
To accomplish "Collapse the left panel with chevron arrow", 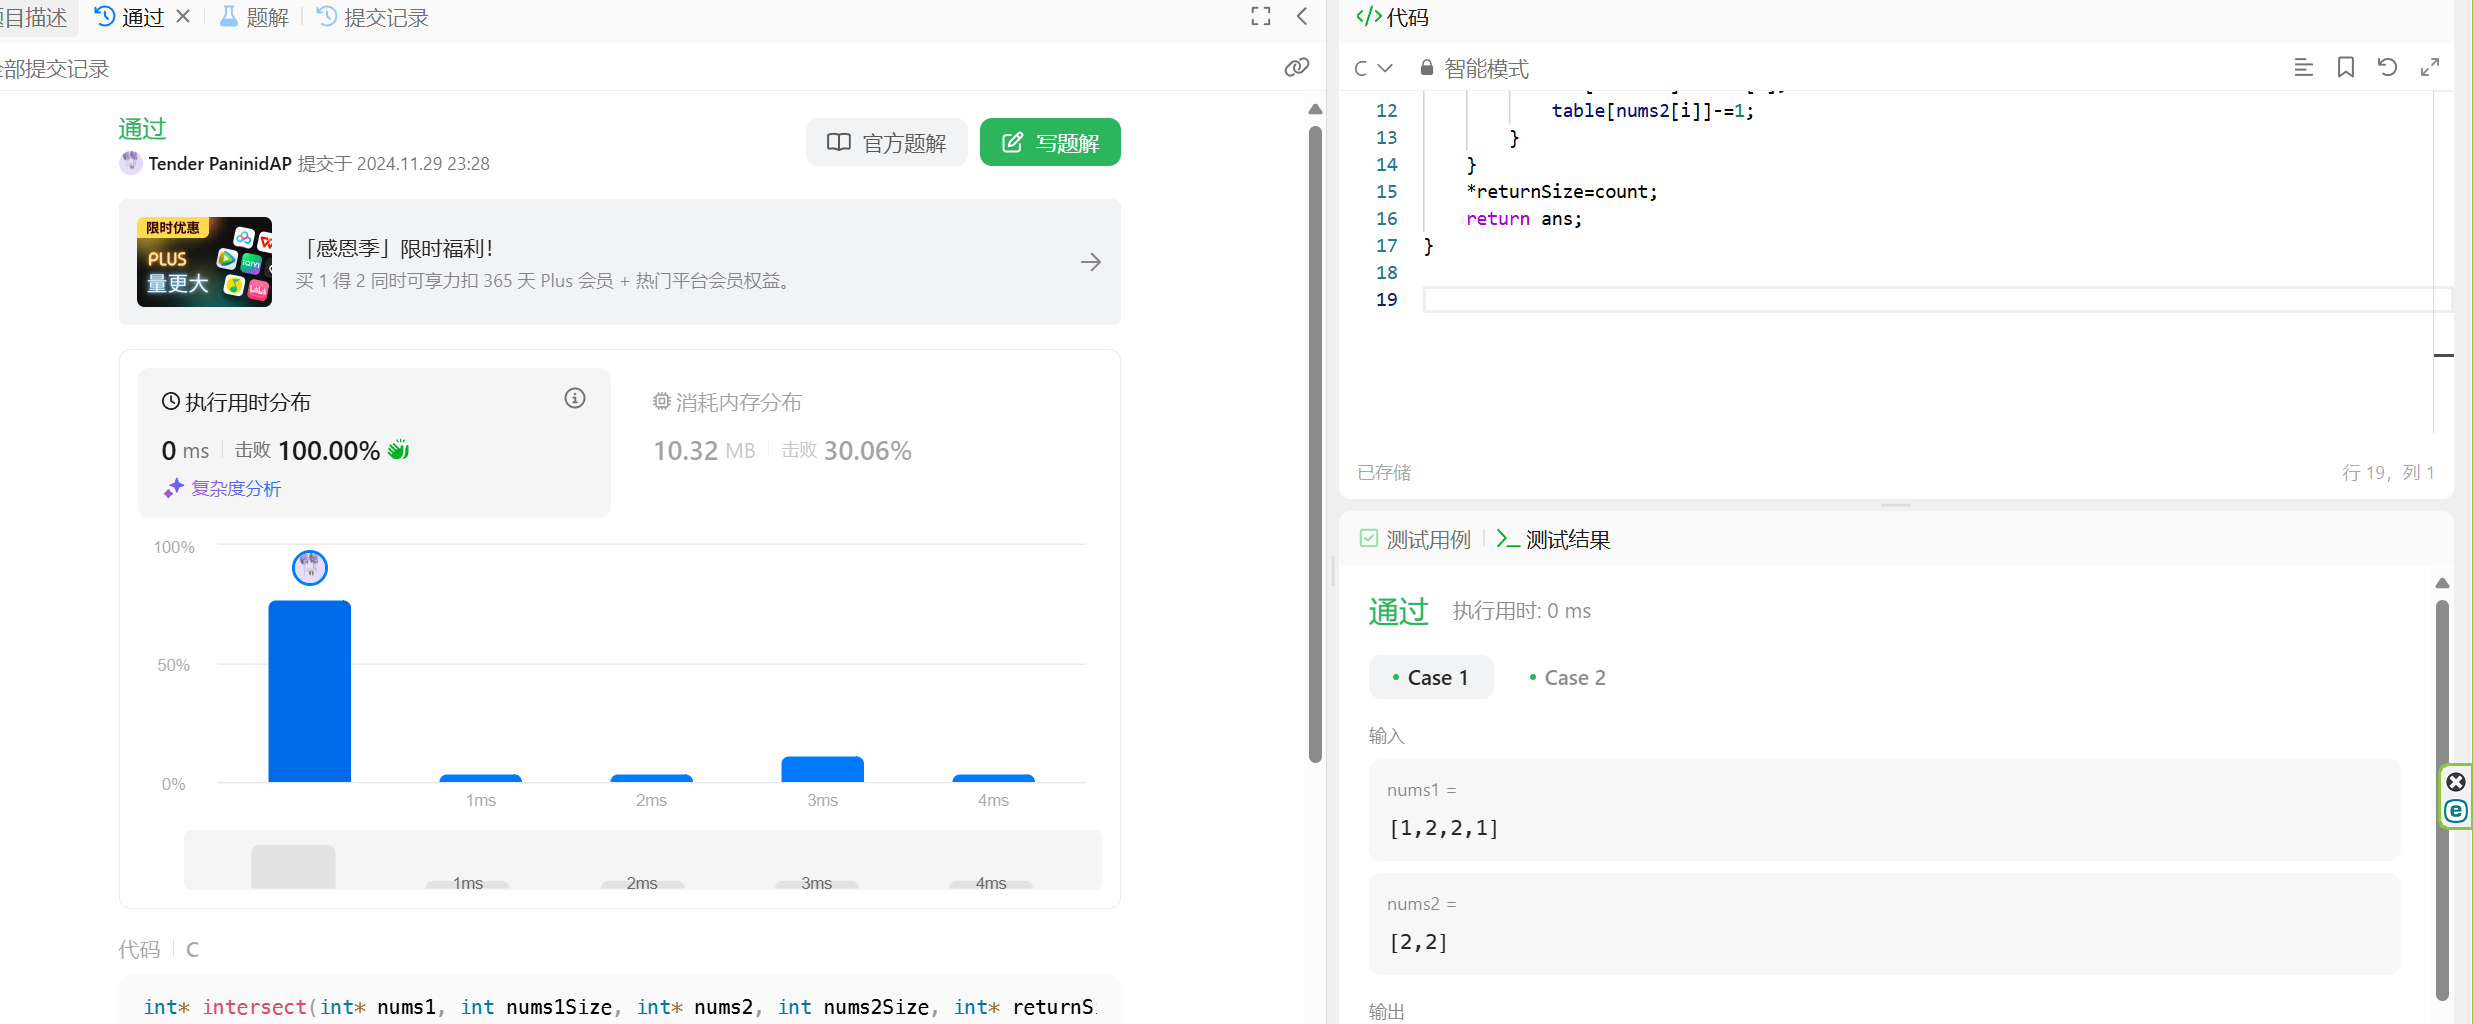I will pos(1302,16).
